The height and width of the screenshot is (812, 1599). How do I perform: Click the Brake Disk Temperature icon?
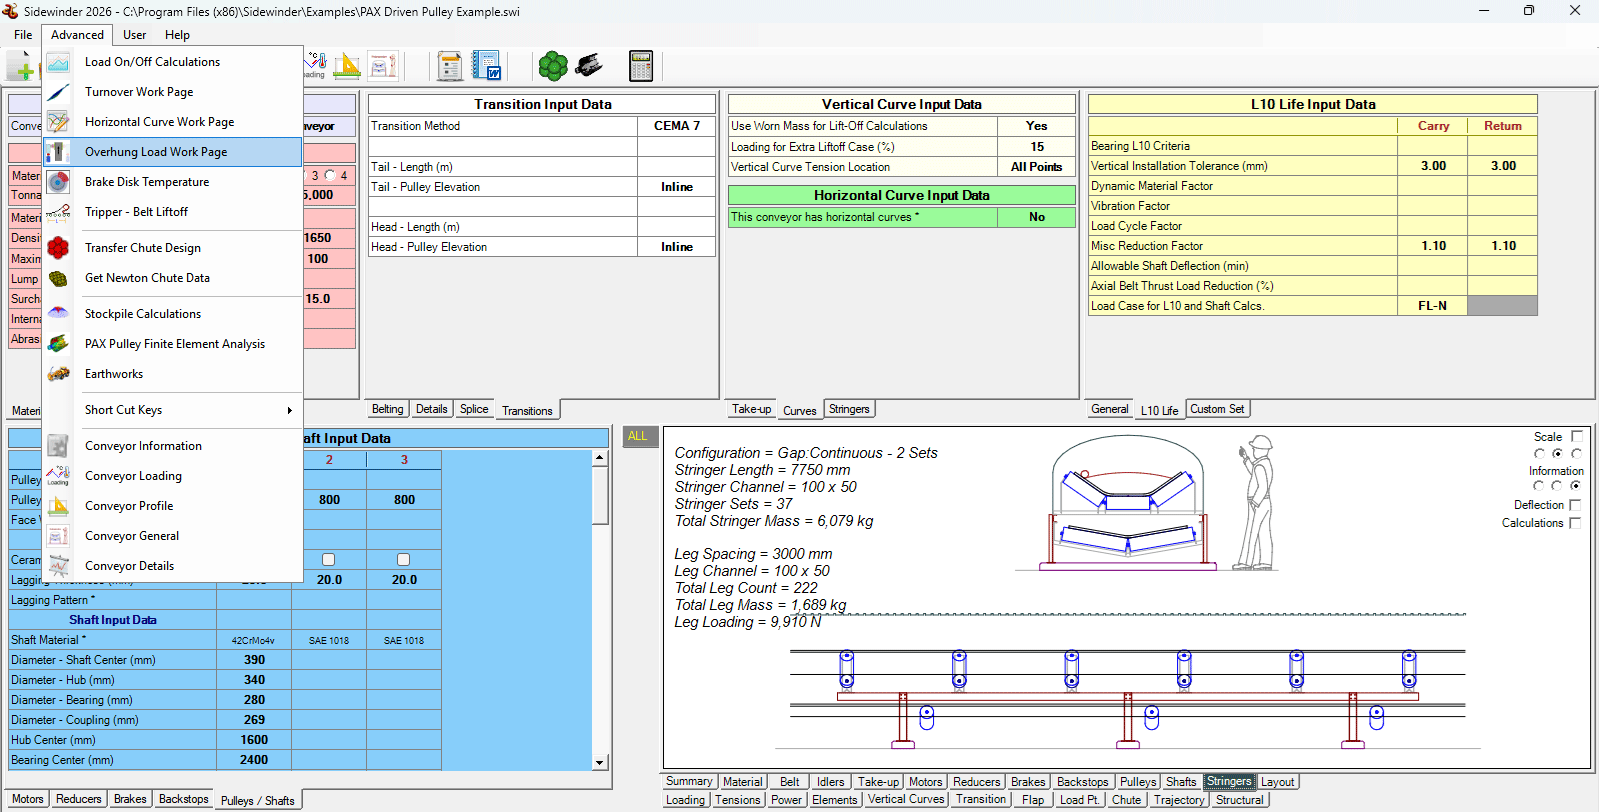coord(58,182)
